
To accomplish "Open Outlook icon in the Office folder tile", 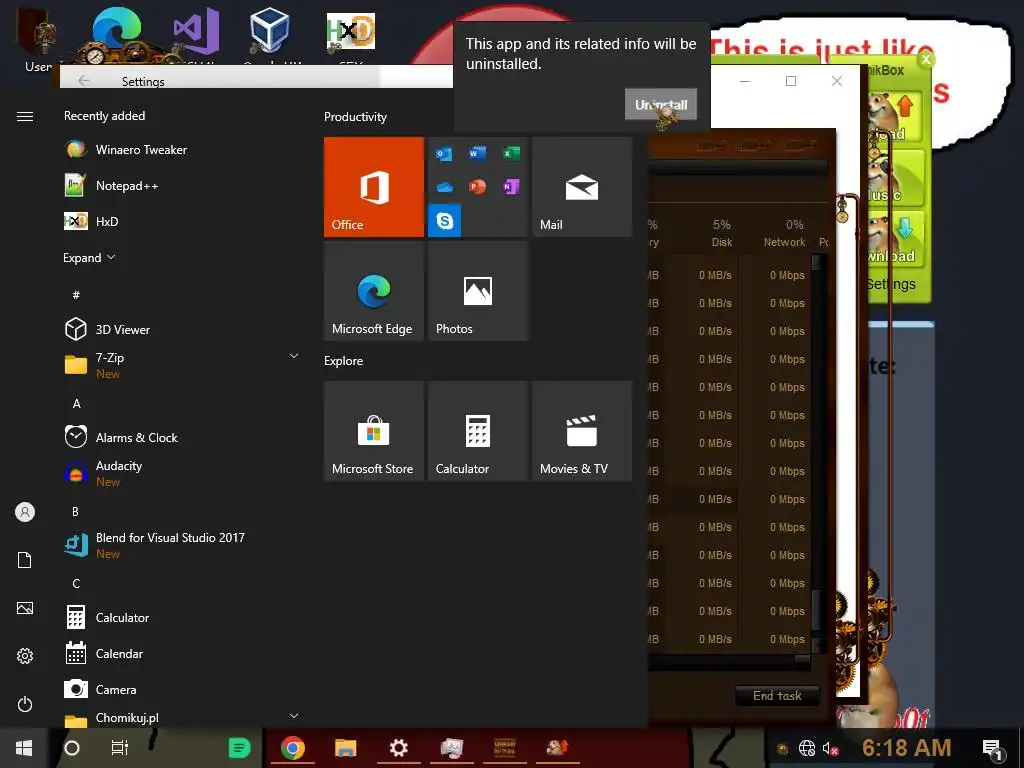I will (444, 154).
